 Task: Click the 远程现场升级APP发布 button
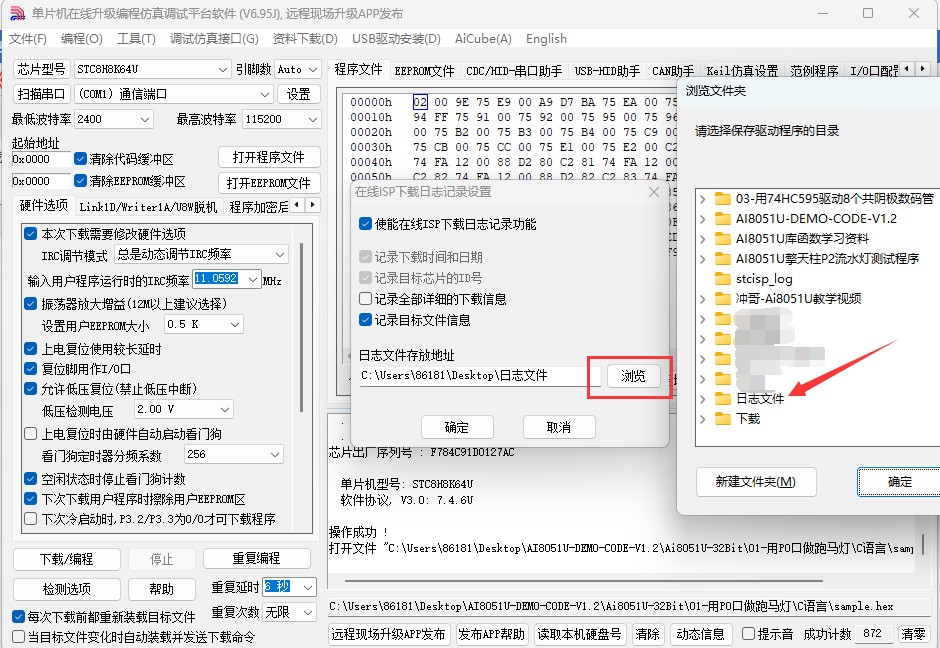coord(388,634)
